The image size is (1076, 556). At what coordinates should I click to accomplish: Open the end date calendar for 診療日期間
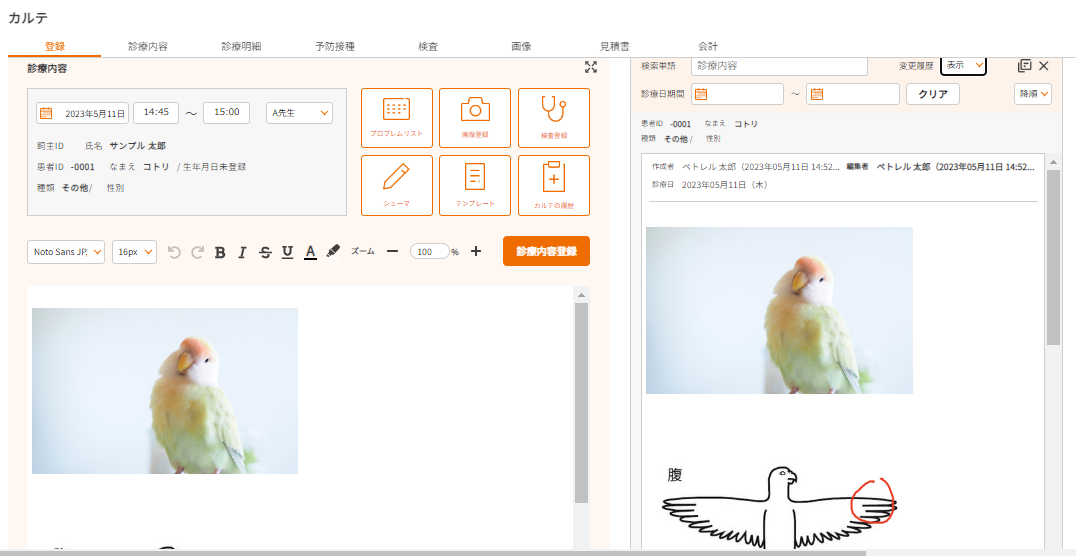pos(817,94)
